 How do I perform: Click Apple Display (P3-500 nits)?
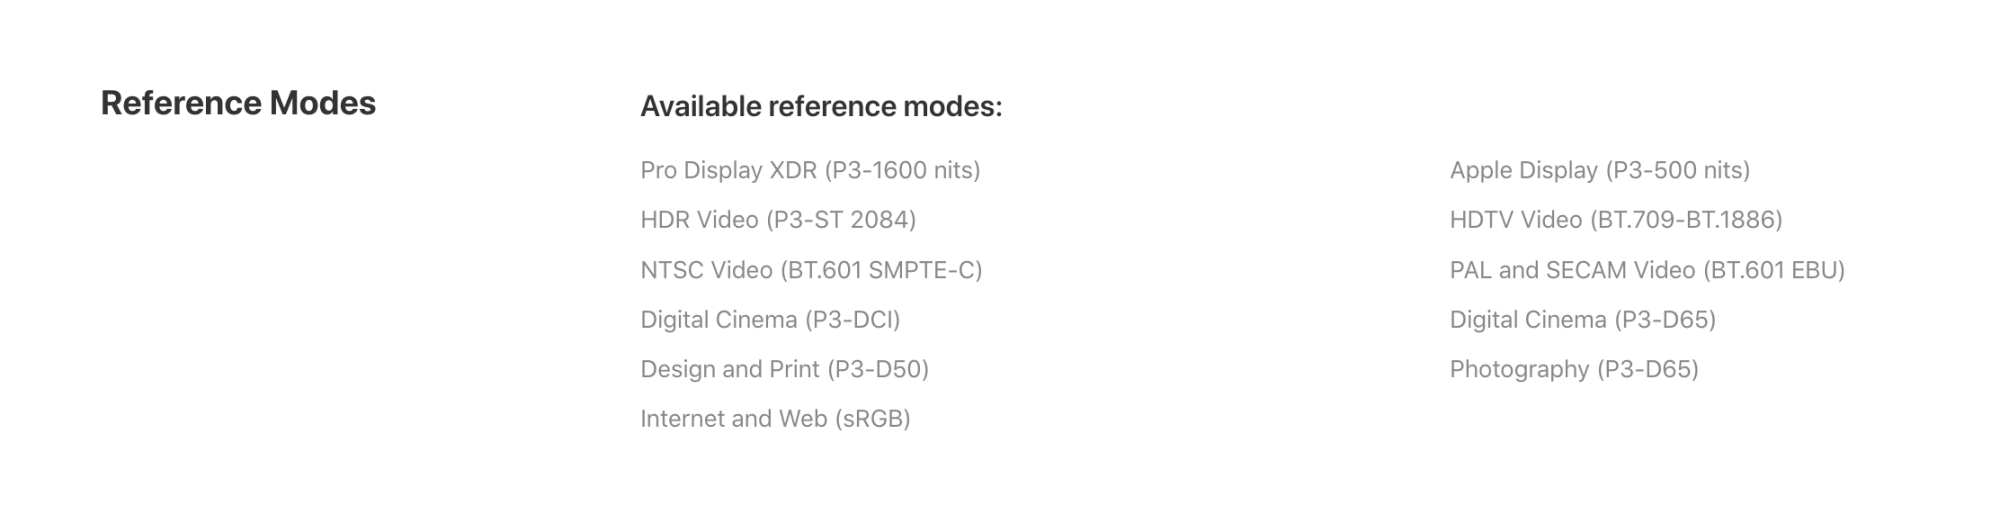pos(1599,170)
